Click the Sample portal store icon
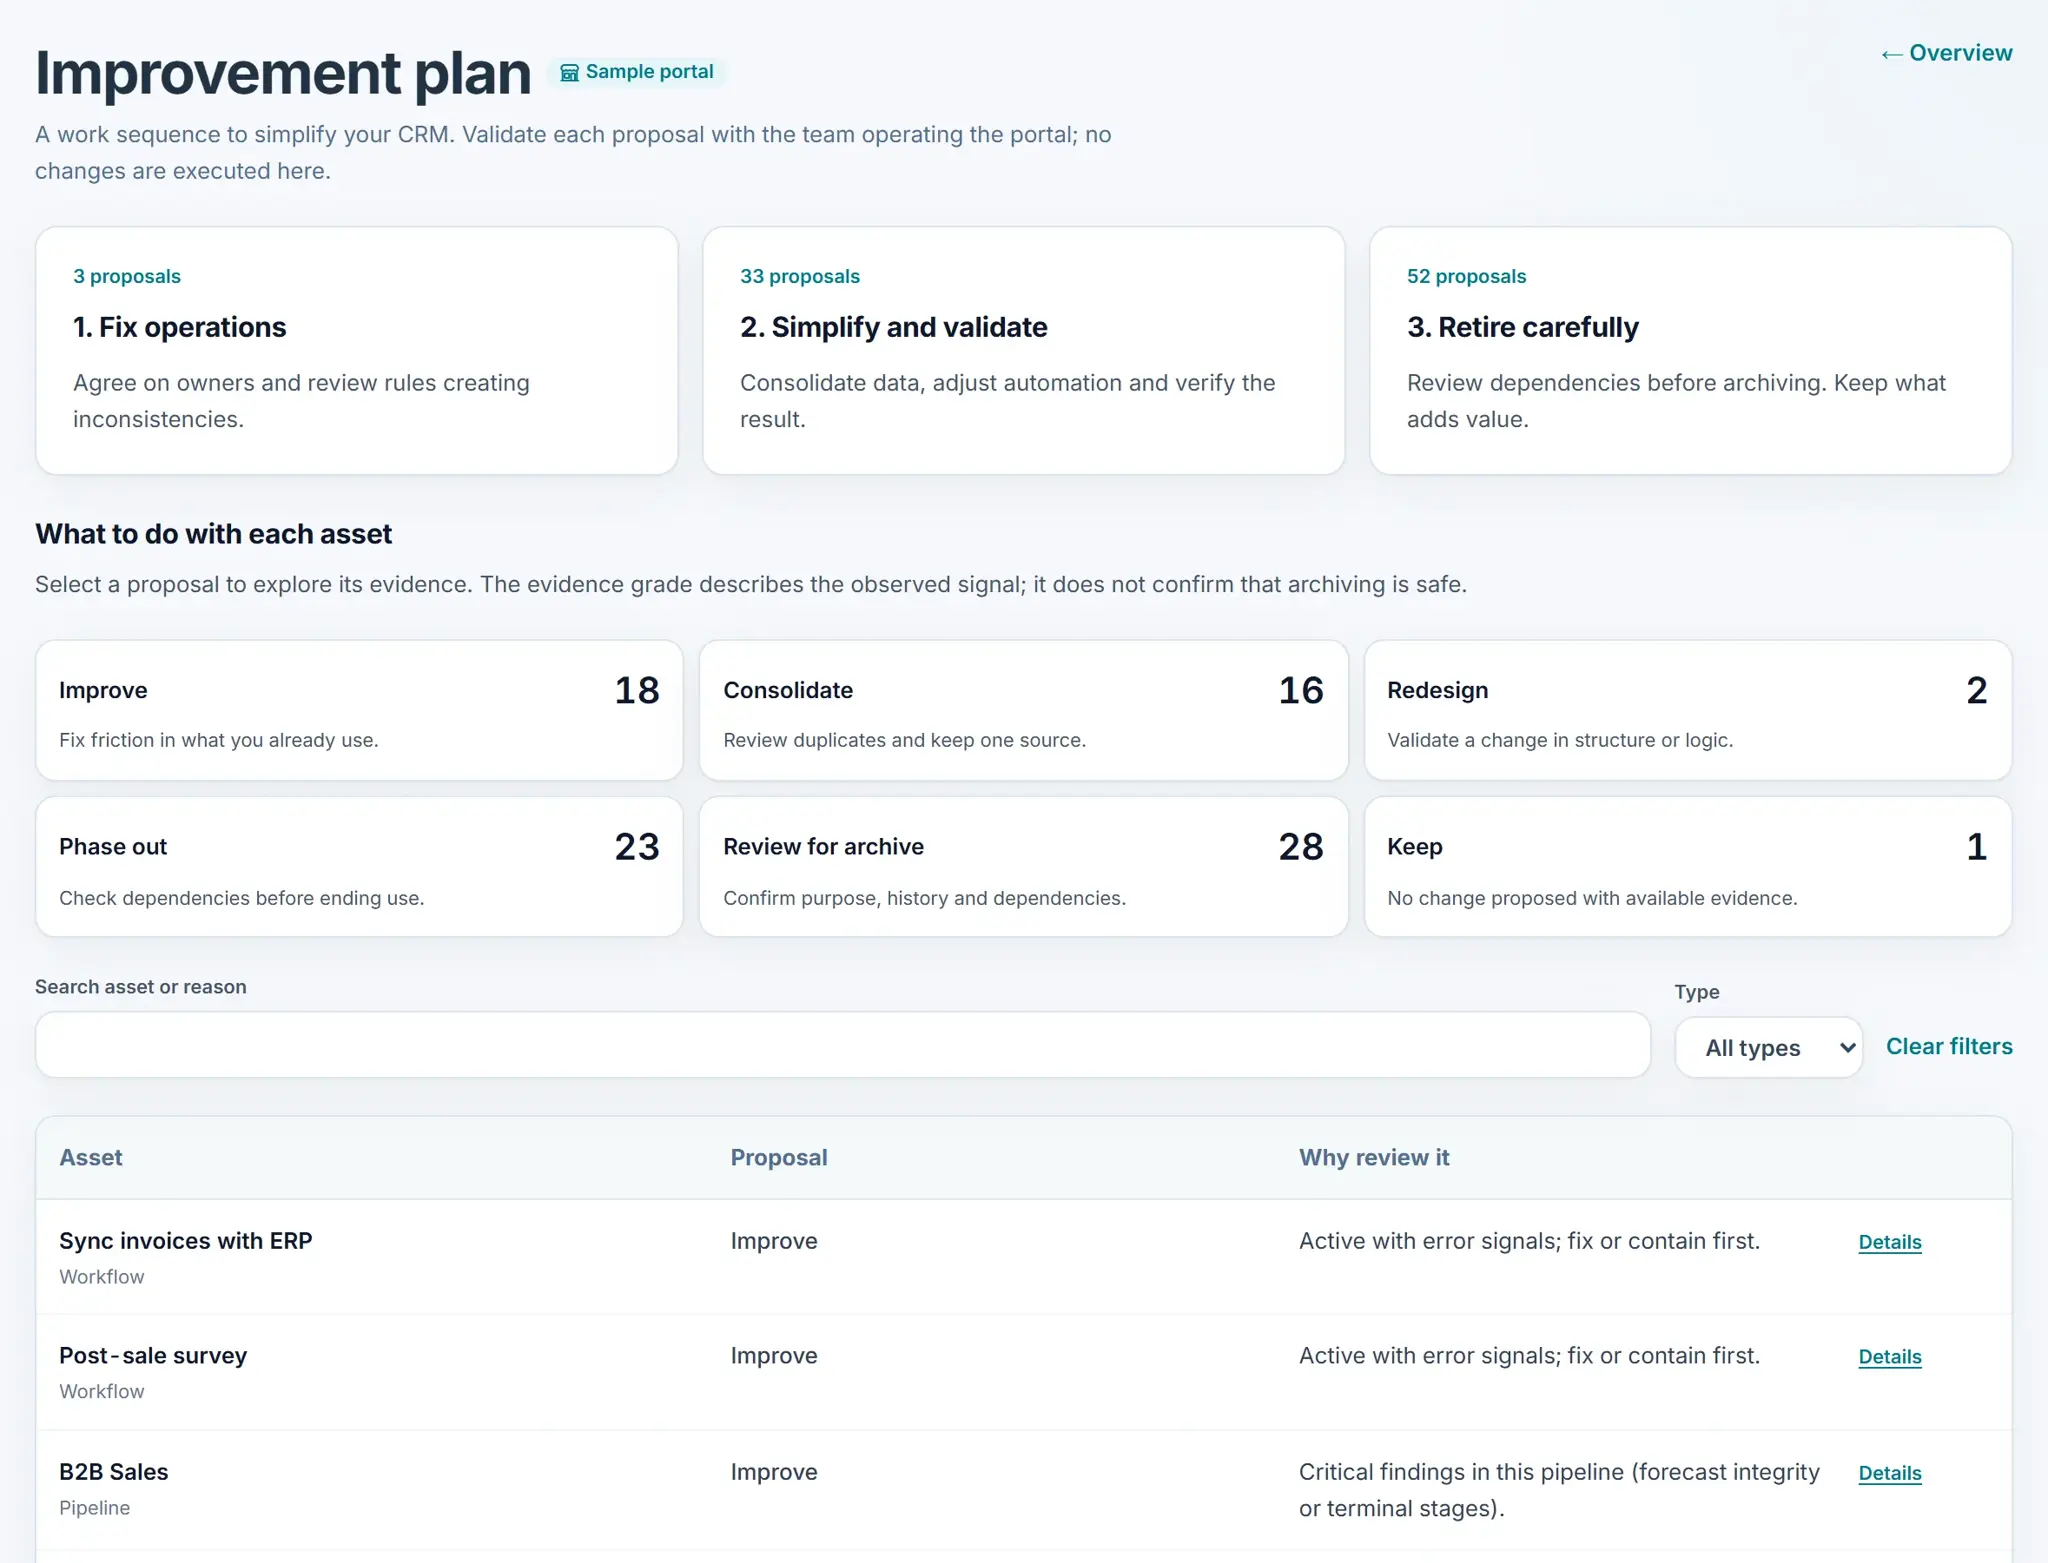The image size is (2048, 1563). tap(569, 73)
